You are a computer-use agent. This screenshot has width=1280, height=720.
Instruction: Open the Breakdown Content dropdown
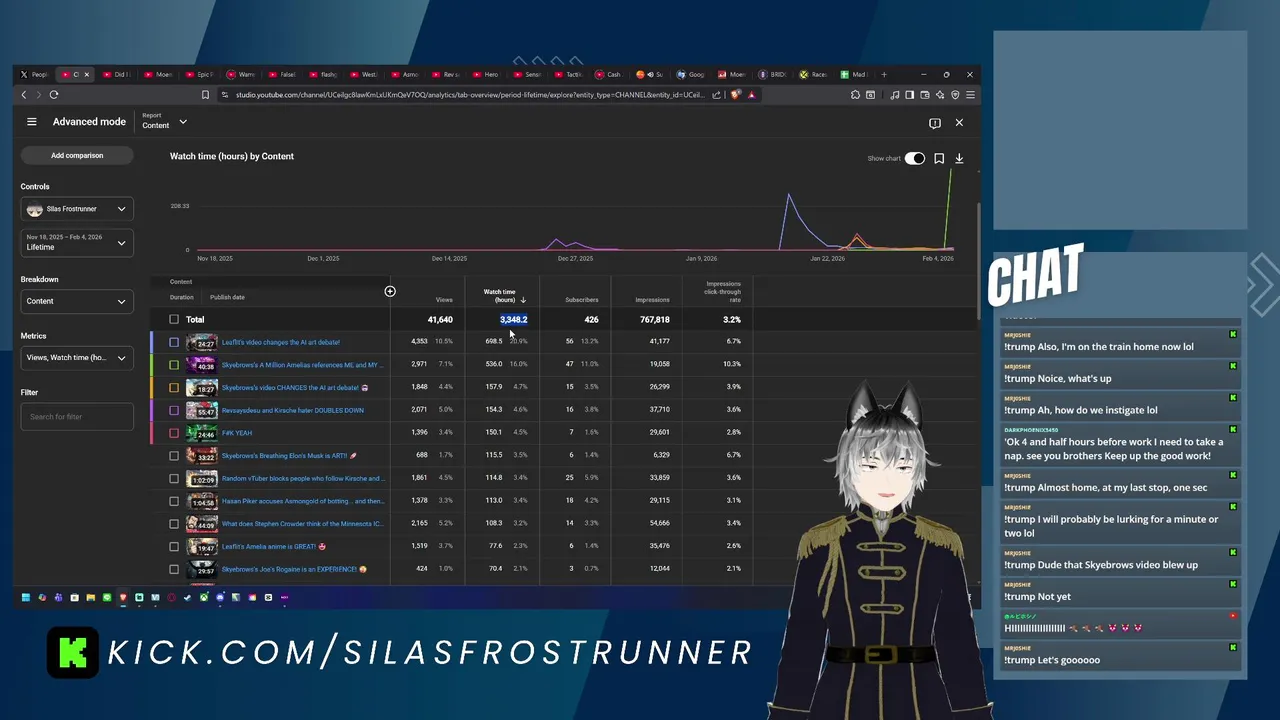click(x=77, y=301)
